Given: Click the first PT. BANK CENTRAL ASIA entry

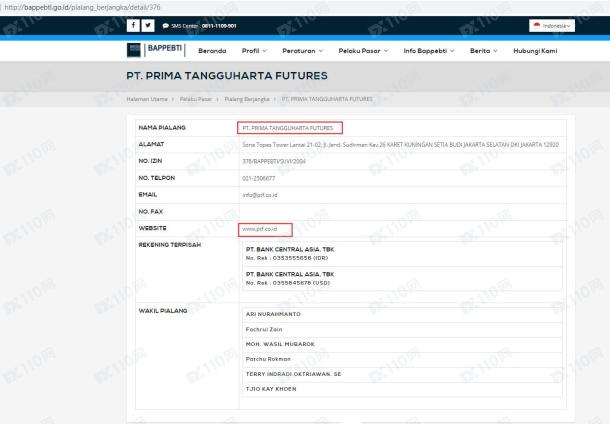Looking at the screenshot, I should coord(290,249).
